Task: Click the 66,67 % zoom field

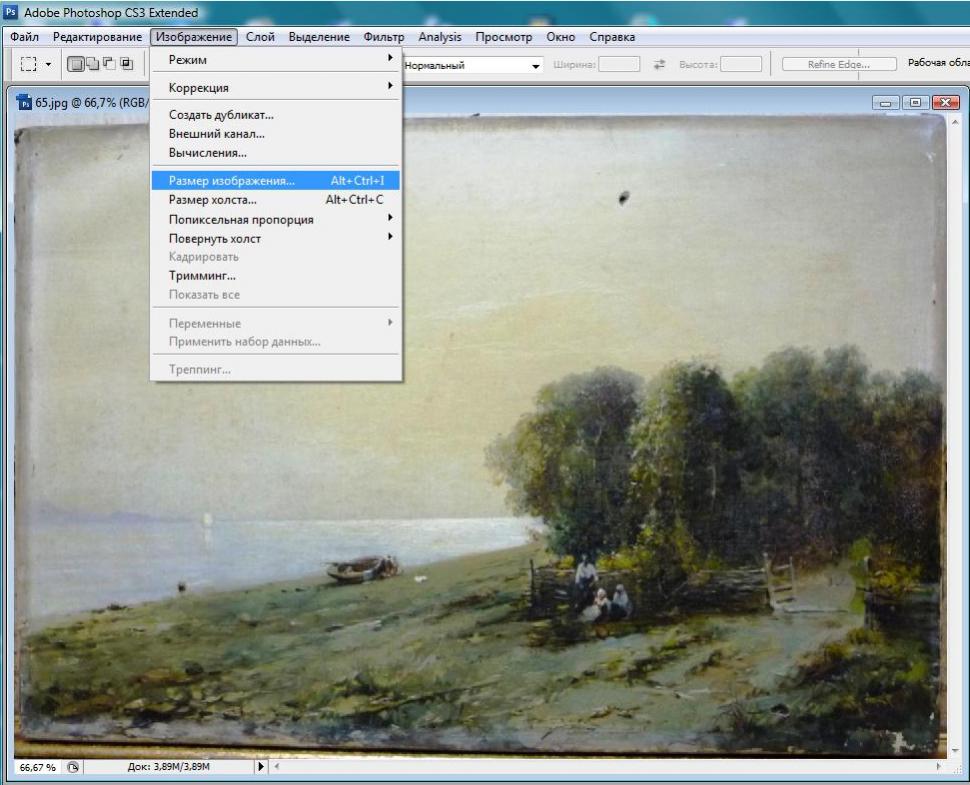Action: [37, 767]
